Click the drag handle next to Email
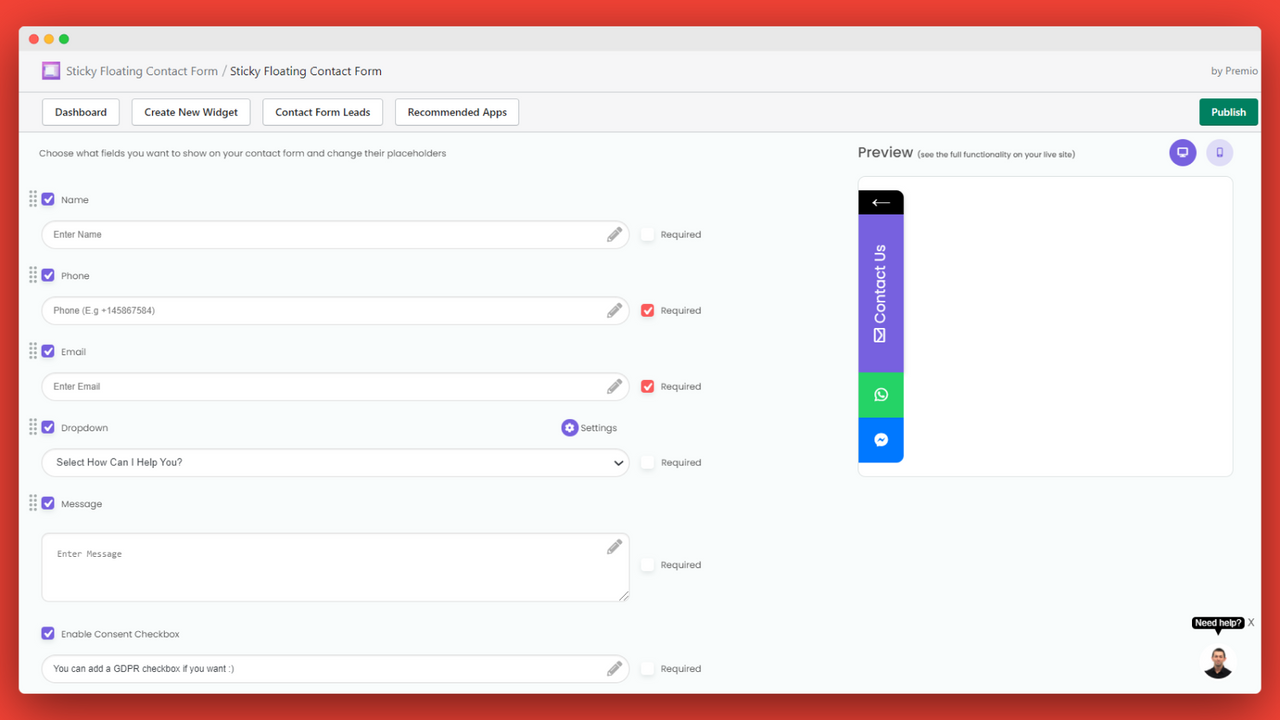The image size is (1280, 720). [x=32, y=351]
